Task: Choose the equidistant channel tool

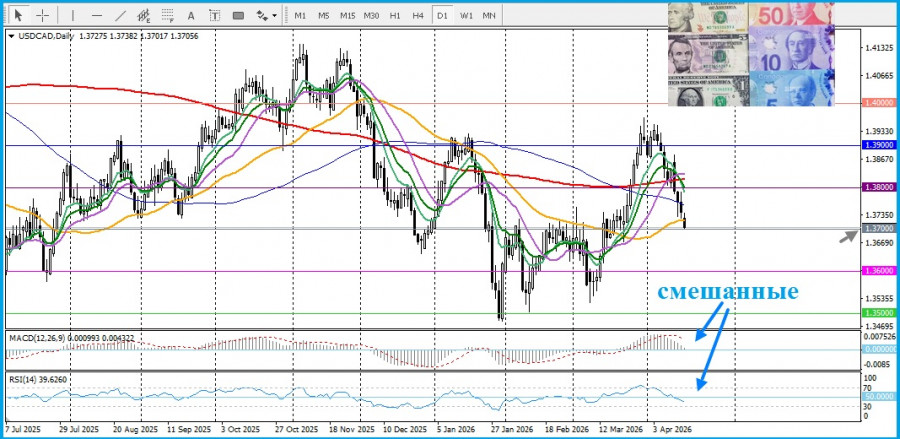Action: 147,15
